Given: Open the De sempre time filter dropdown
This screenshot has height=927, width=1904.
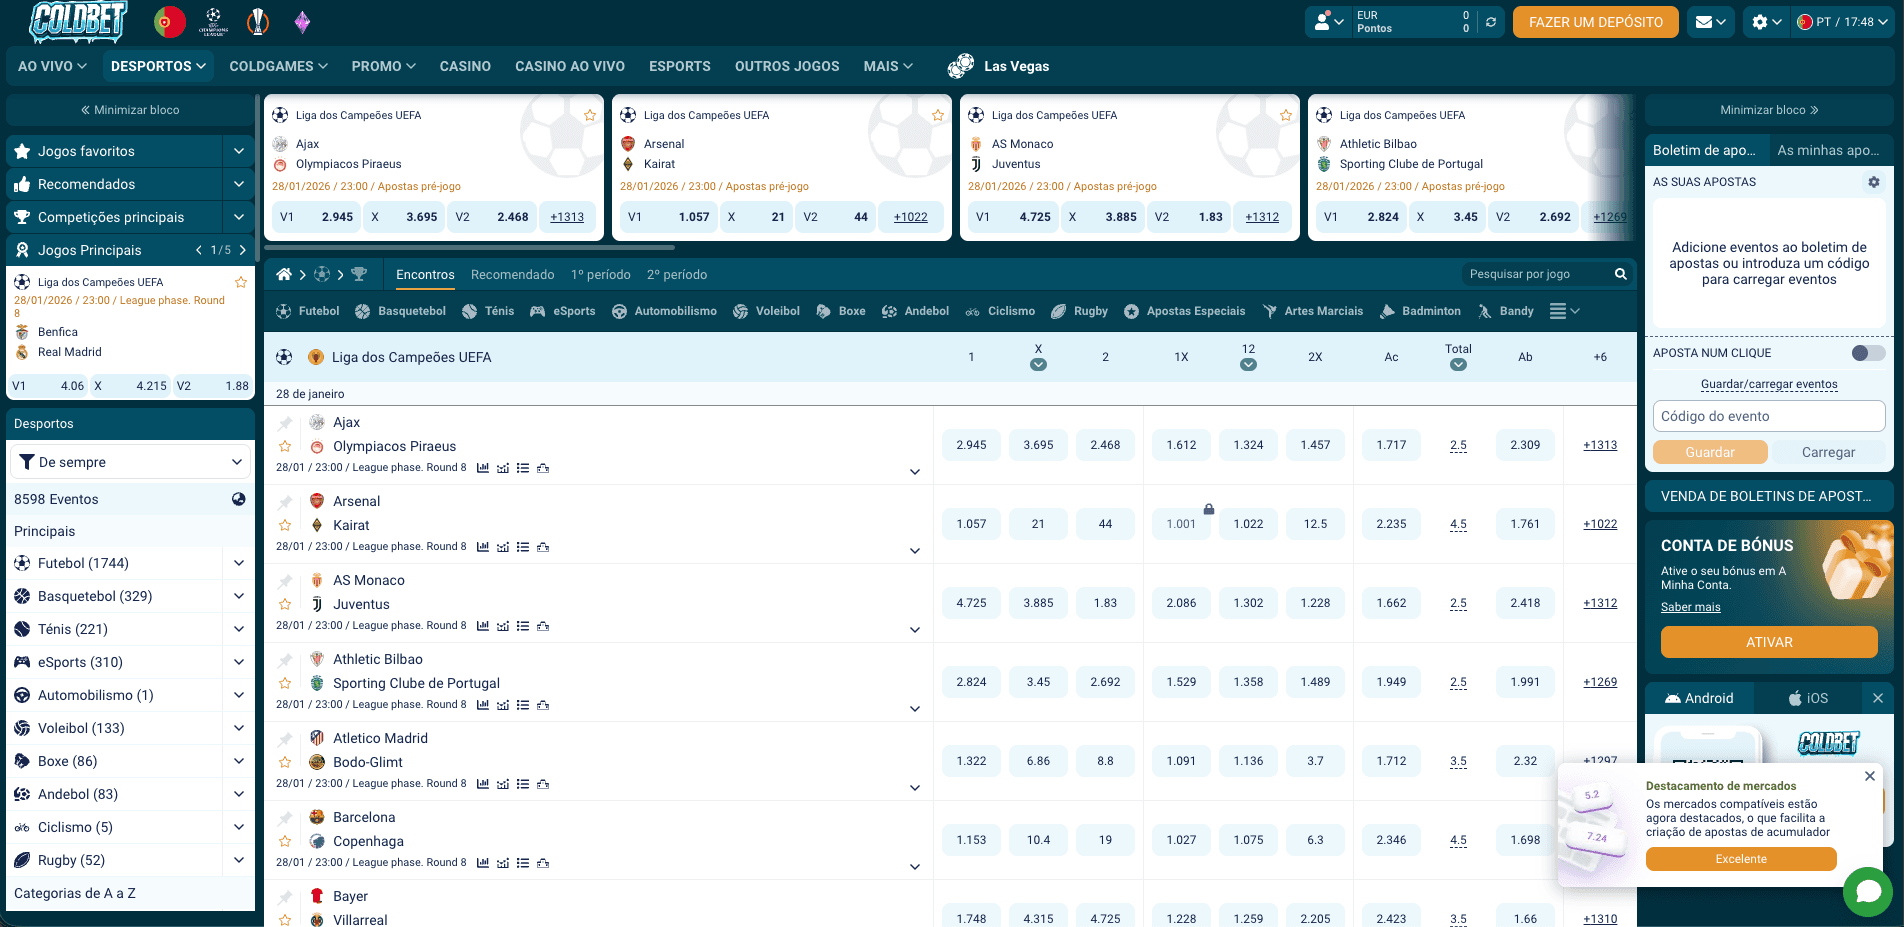Looking at the screenshot, I should (131, 462).
